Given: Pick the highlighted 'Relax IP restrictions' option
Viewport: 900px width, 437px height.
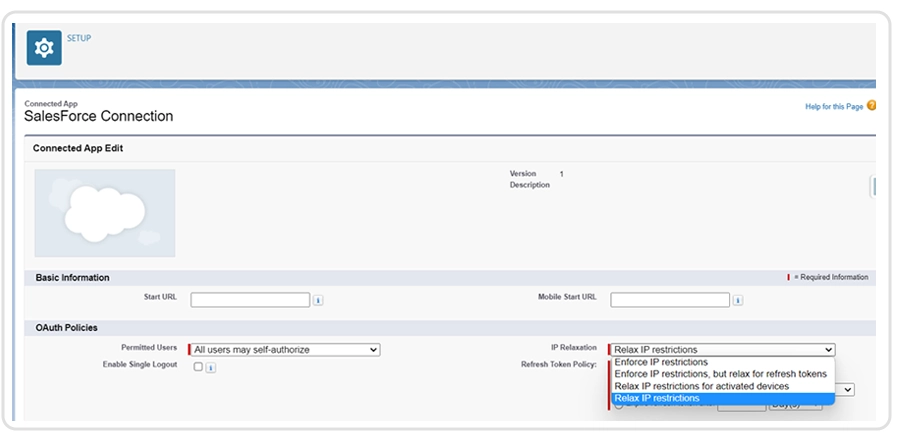Looking at the screenshot, I should pyautogui.click(x=657, y=398).
